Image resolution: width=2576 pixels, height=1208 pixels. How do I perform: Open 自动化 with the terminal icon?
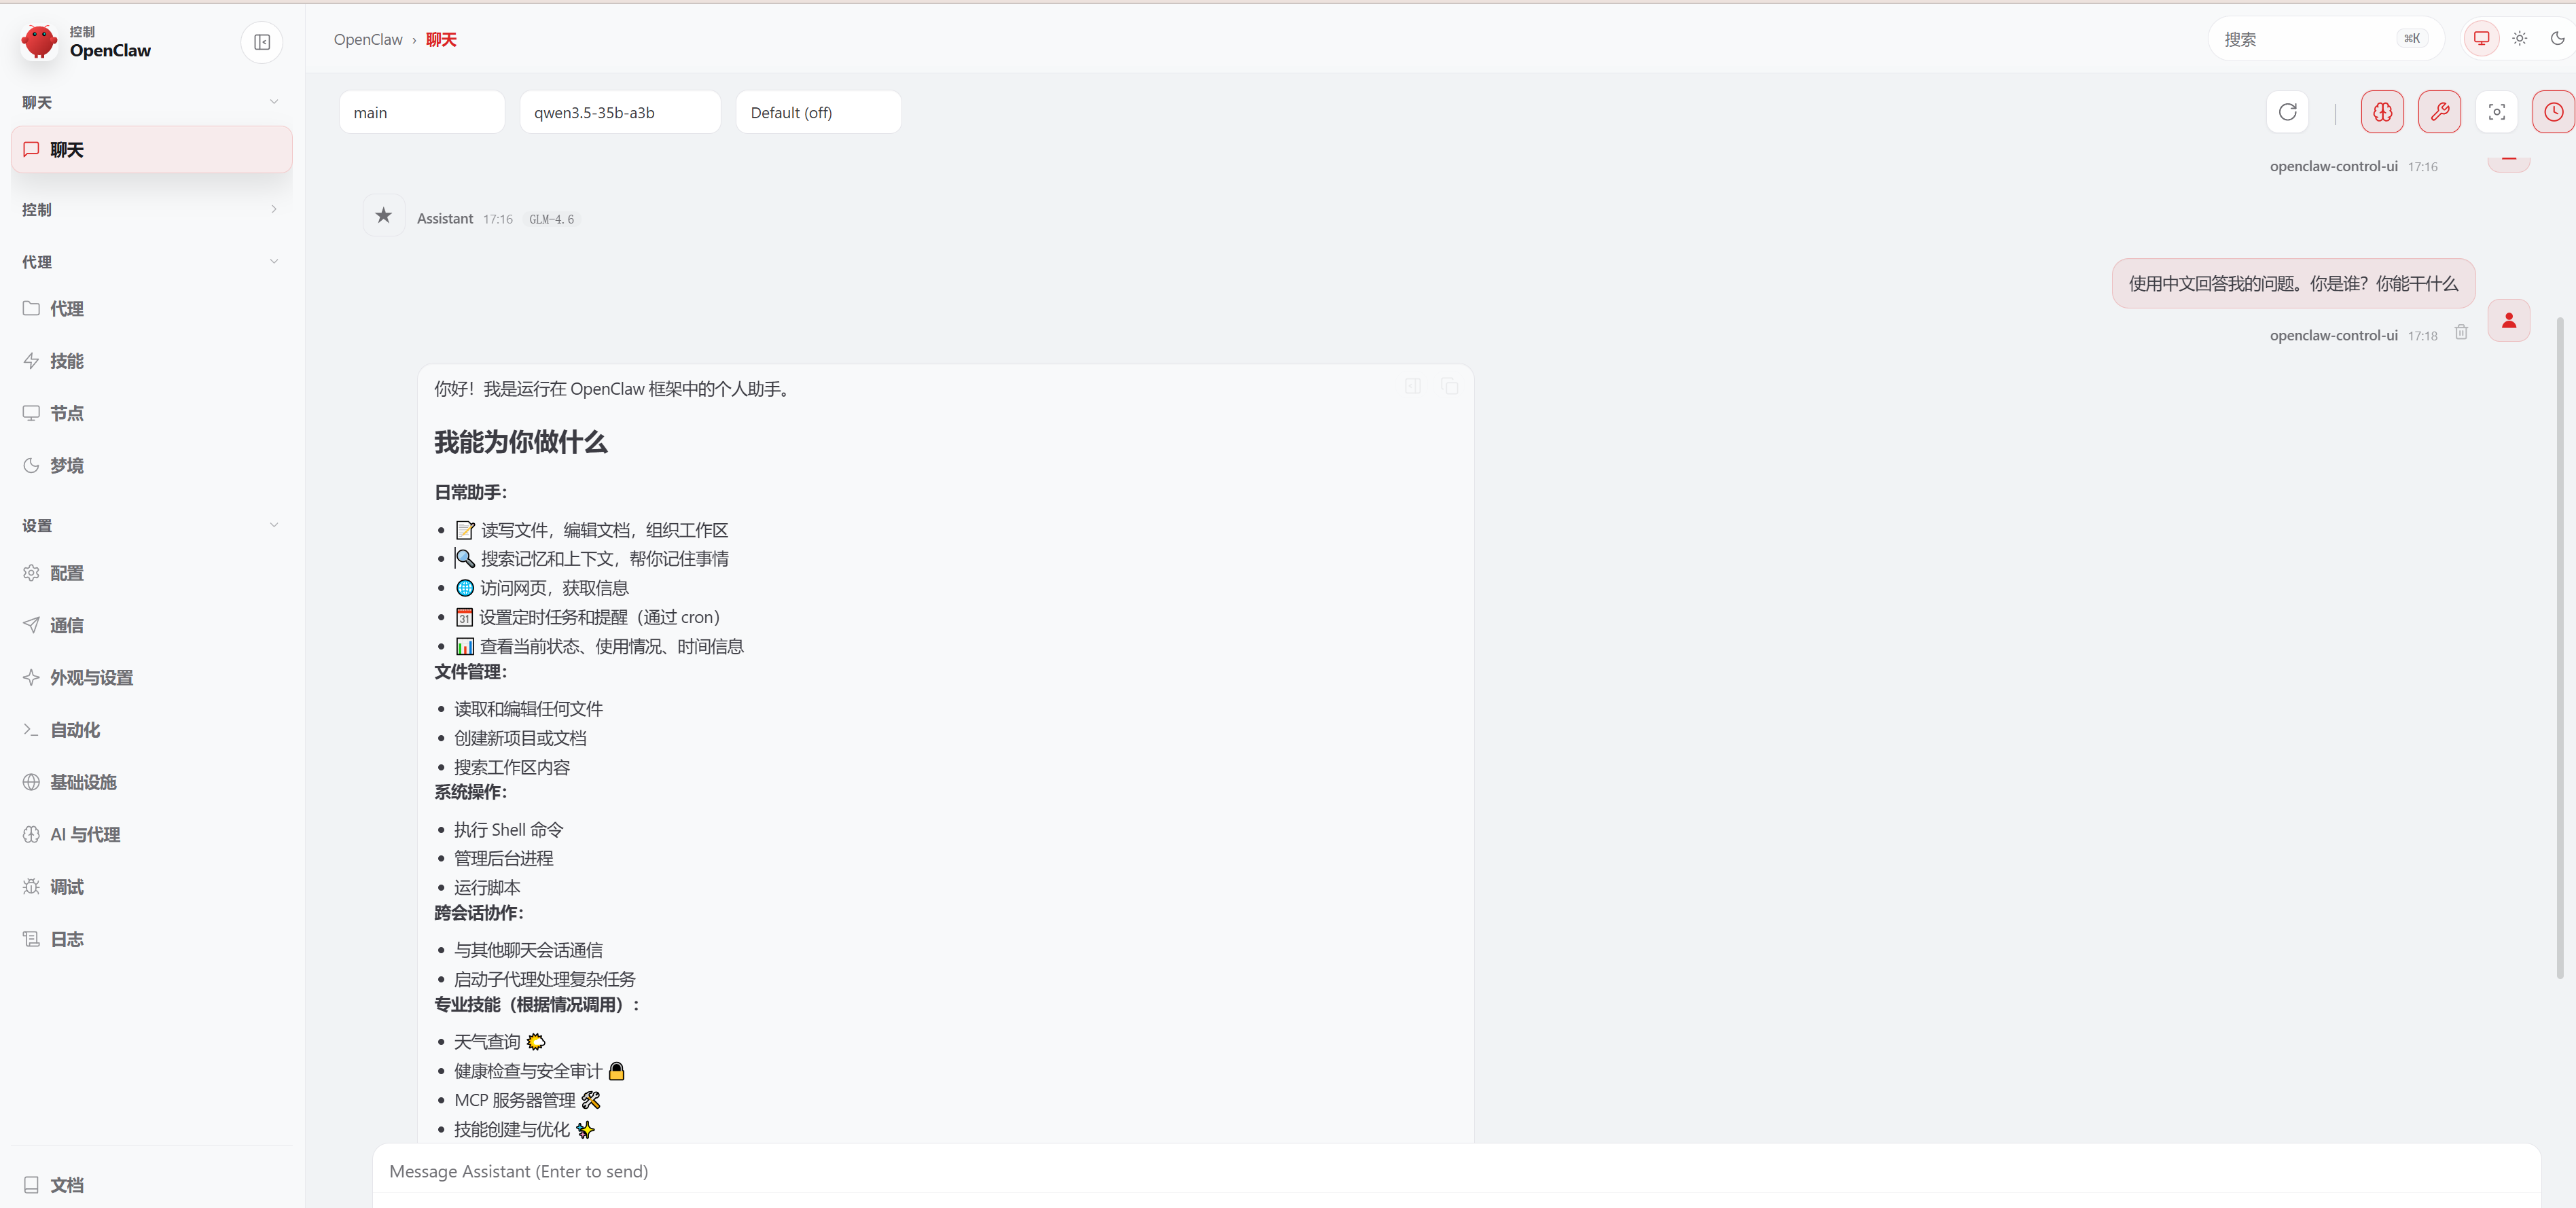click(152, 730)
